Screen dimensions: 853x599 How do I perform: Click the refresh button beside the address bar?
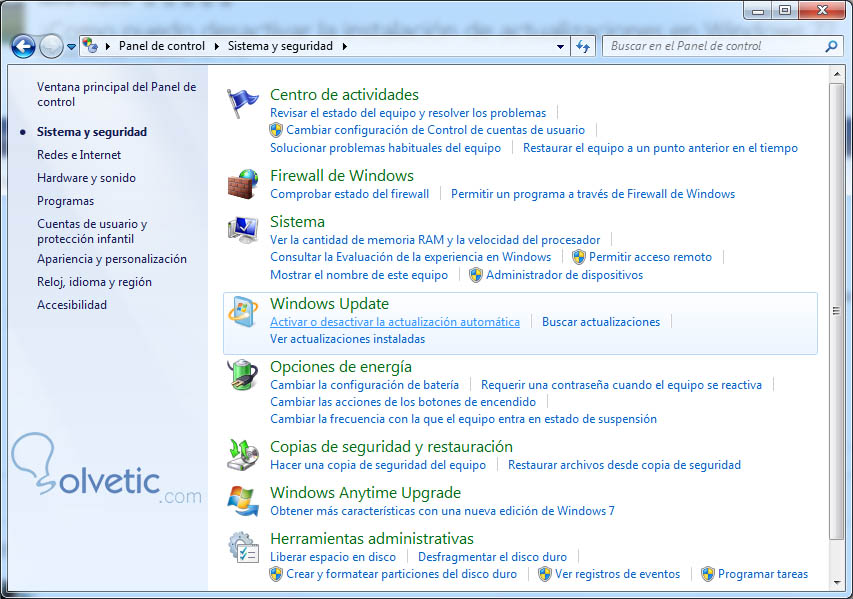pos(583,47)
